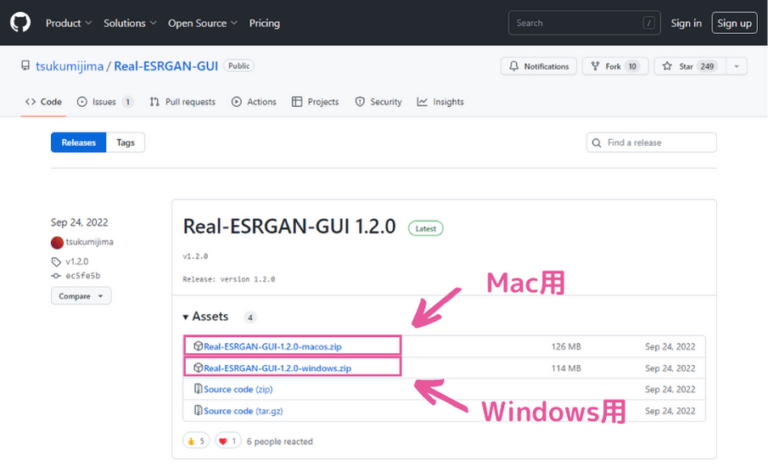Click the GitHub logo icon
768x466 pixels.
[20, 22]
